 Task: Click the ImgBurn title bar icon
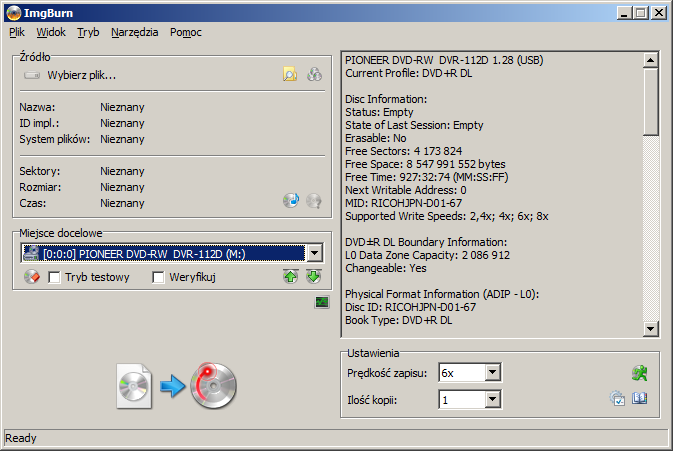[14, 13]
